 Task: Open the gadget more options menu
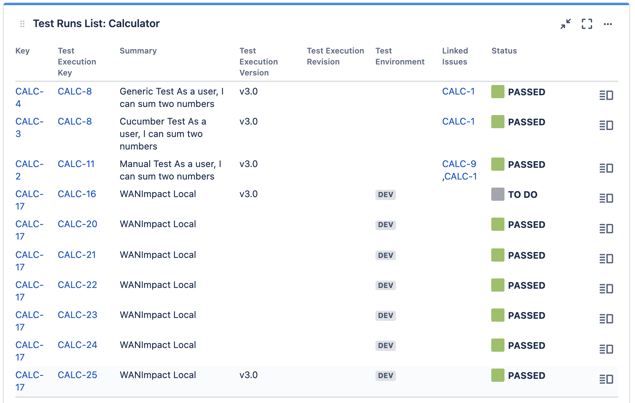coord(608,24)
